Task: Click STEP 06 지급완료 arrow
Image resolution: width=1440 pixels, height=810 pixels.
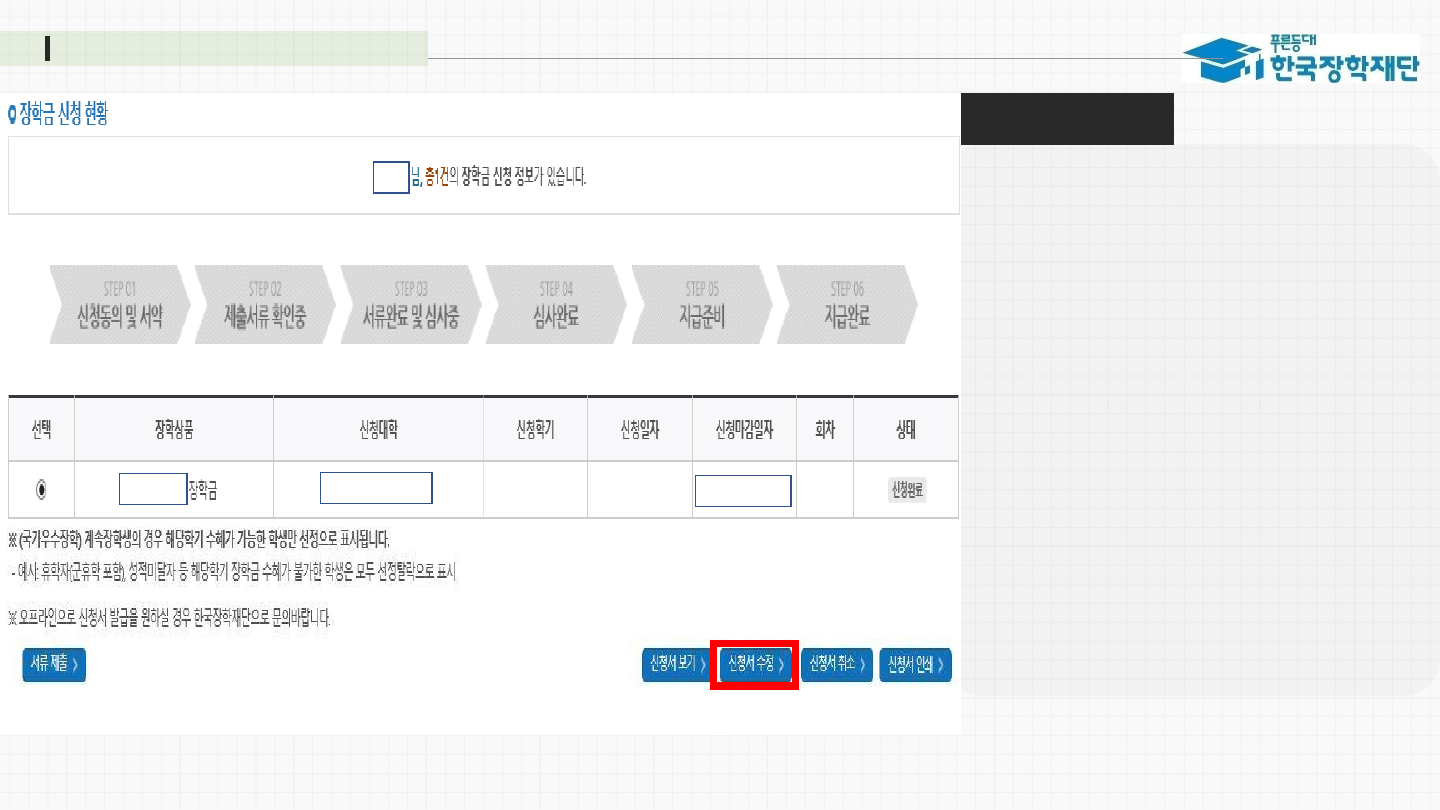Action: 846,305
